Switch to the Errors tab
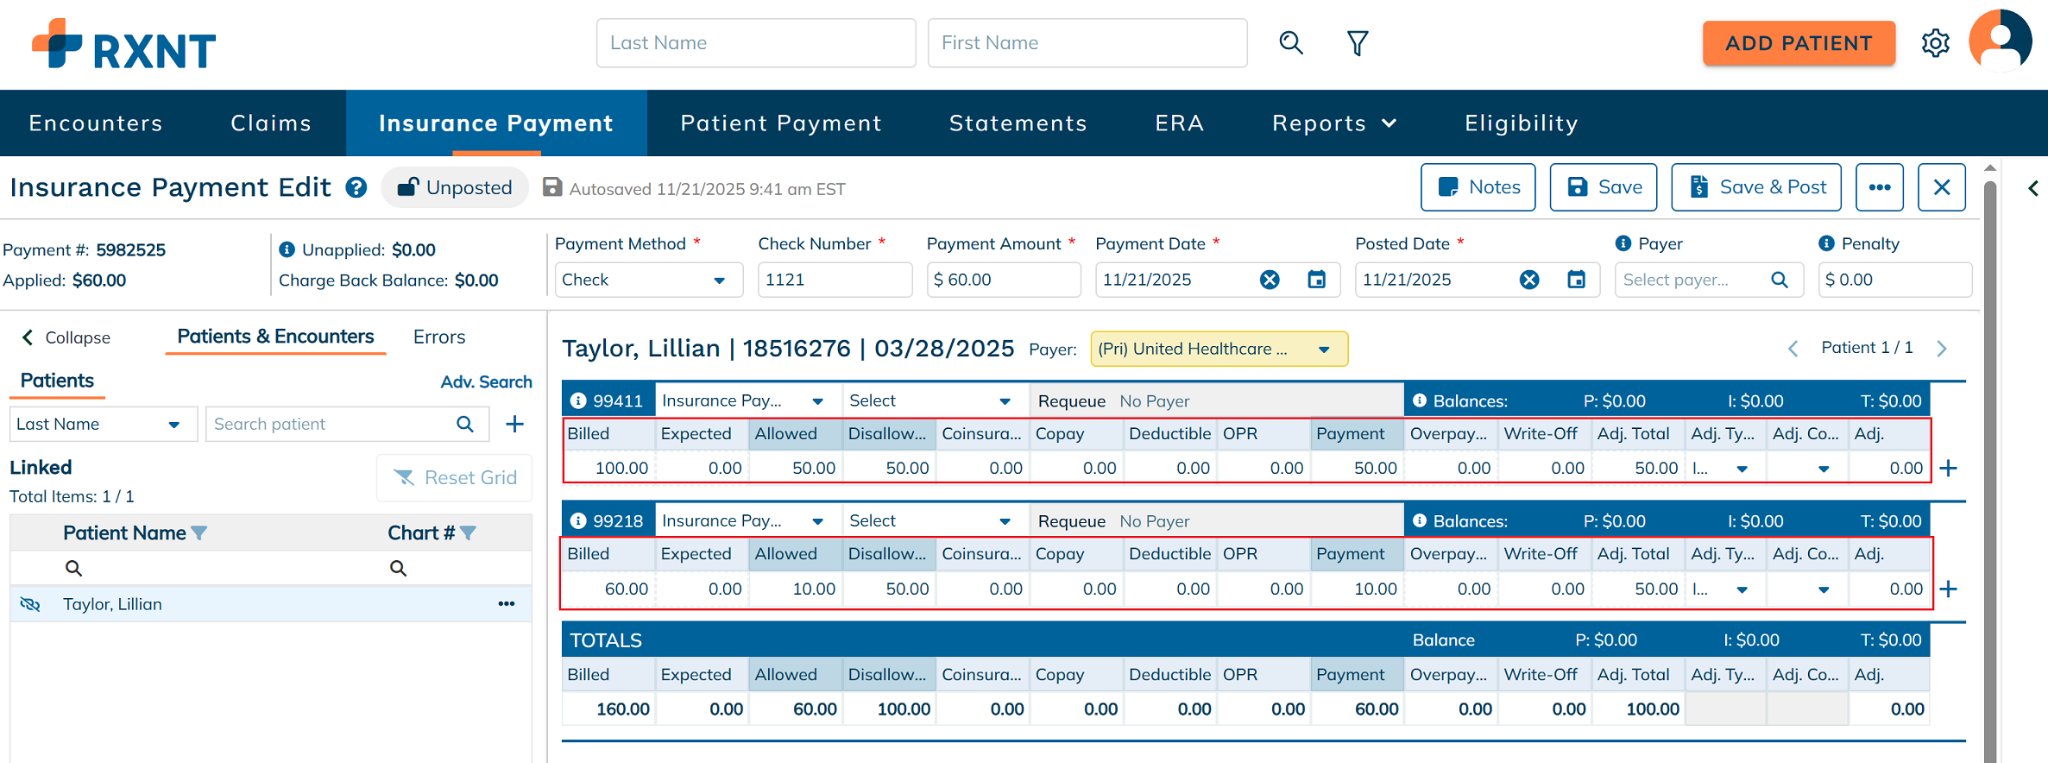2048x763 pixels. click(439, 337)
